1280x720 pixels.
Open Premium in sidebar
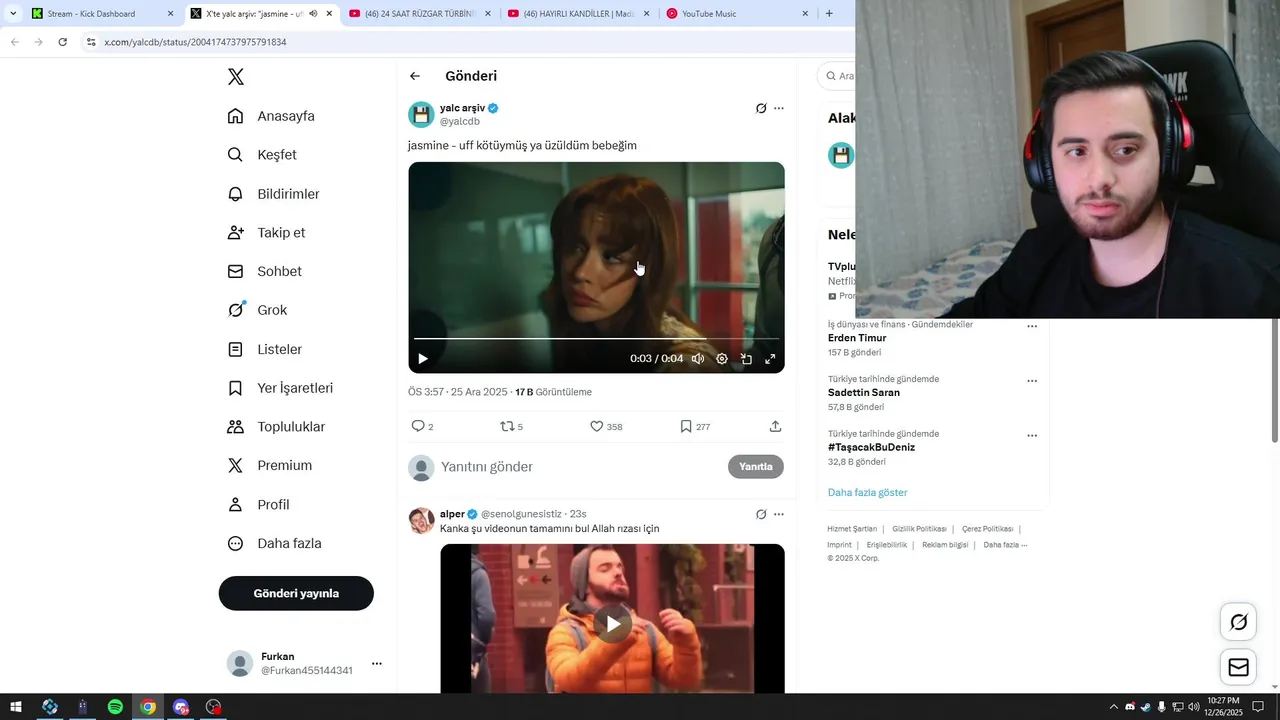point(270,466)
